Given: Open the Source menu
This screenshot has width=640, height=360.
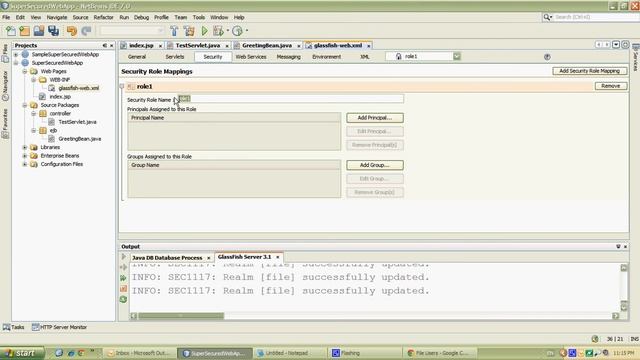Looking at the screenshot, I should point(80,17).
